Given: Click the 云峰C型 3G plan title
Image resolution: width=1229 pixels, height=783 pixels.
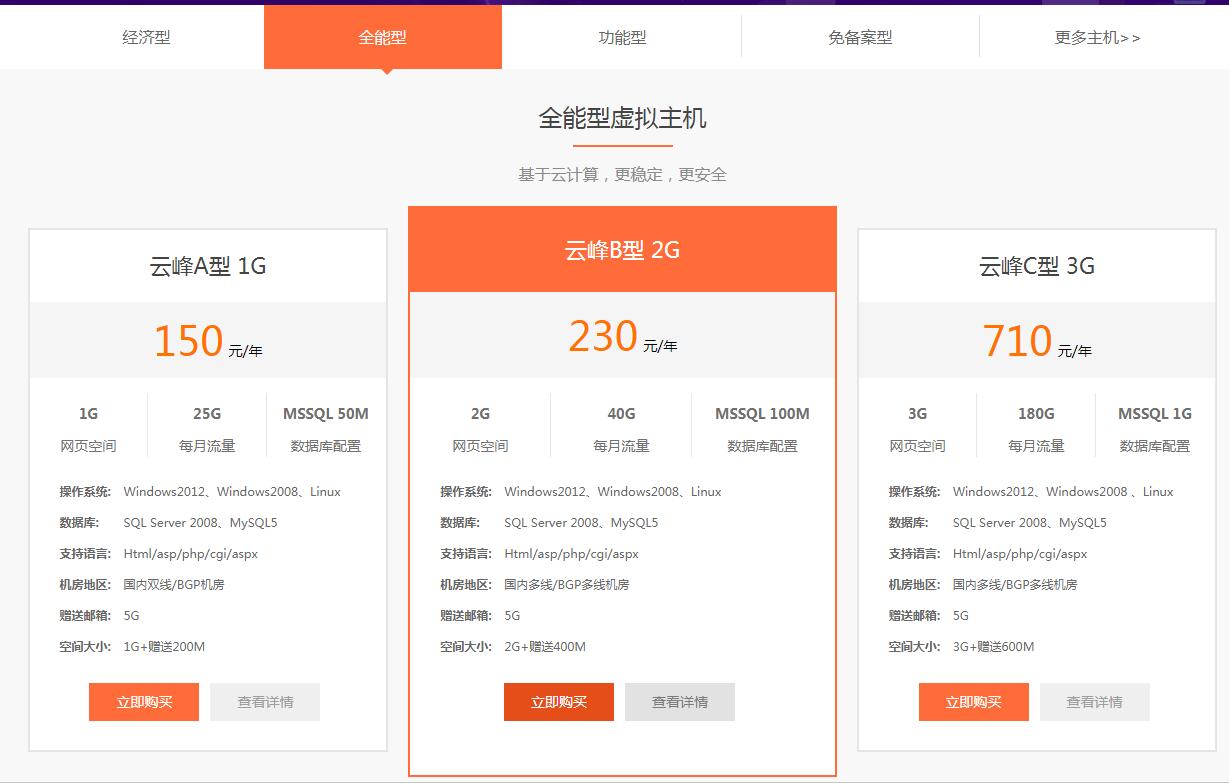Looking at the screenshot, I should 1037,266.
